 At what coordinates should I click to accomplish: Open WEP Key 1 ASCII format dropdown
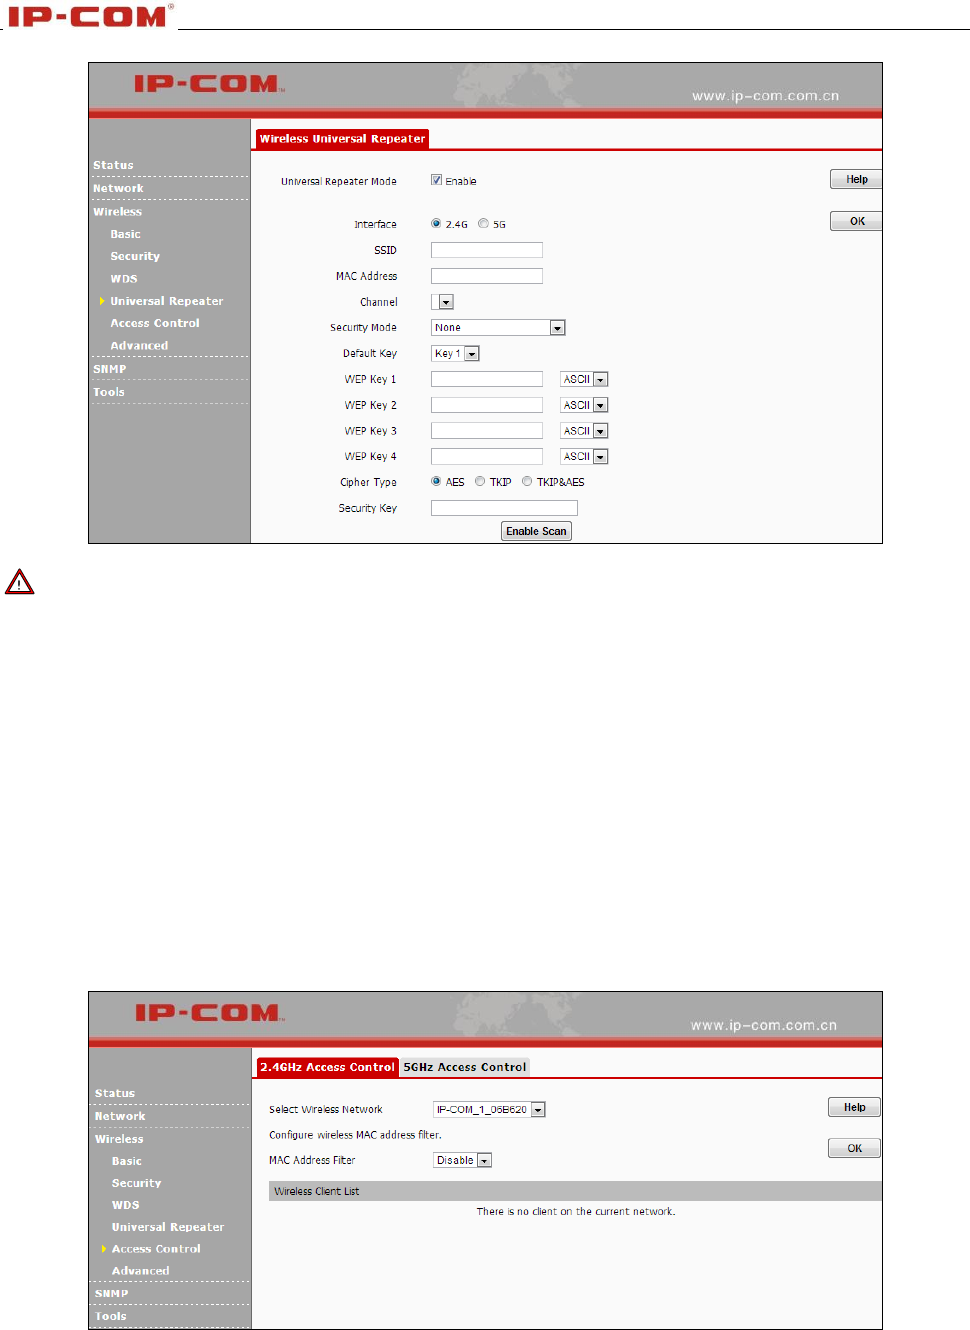click(x=584, y=379)
